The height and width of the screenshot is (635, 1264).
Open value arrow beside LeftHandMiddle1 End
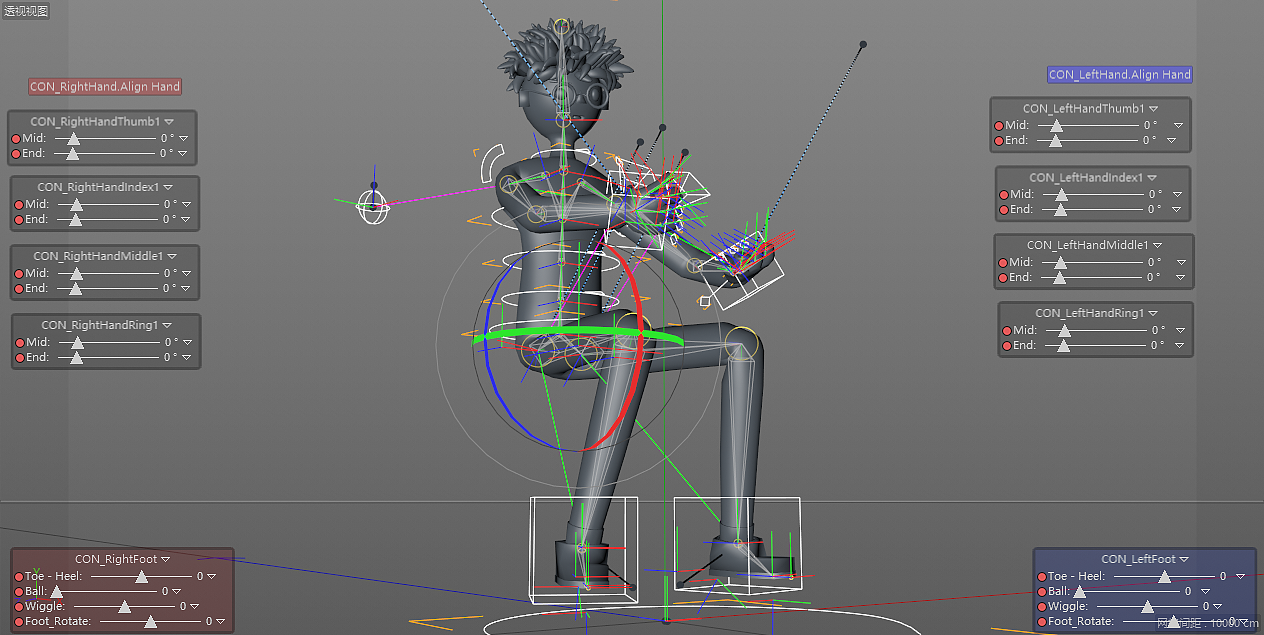point(1182,277)
